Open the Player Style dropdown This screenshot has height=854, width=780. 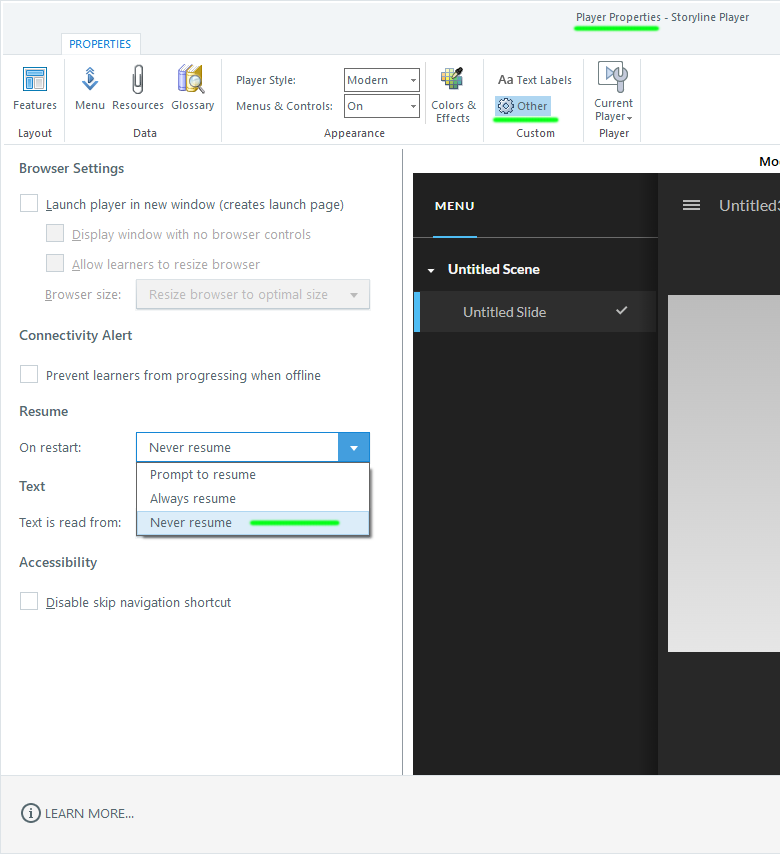[382, 80]
